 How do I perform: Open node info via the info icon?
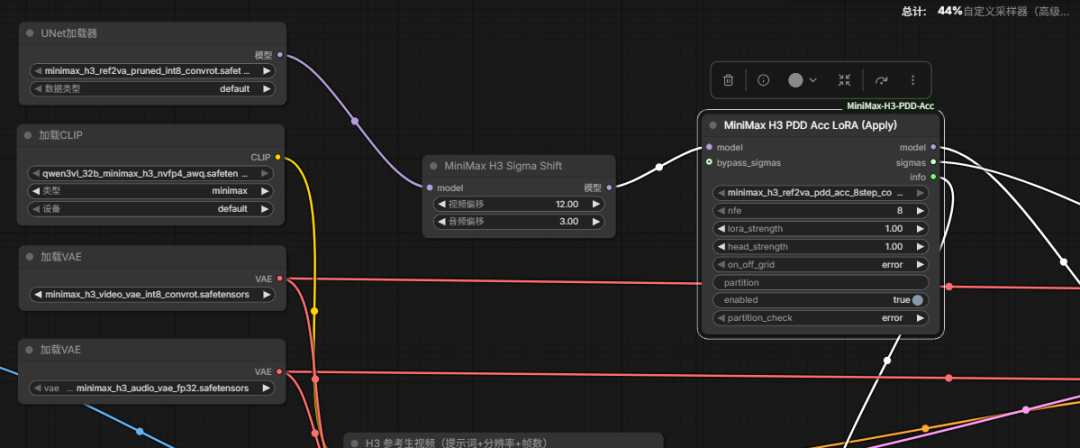pos(763,80)
